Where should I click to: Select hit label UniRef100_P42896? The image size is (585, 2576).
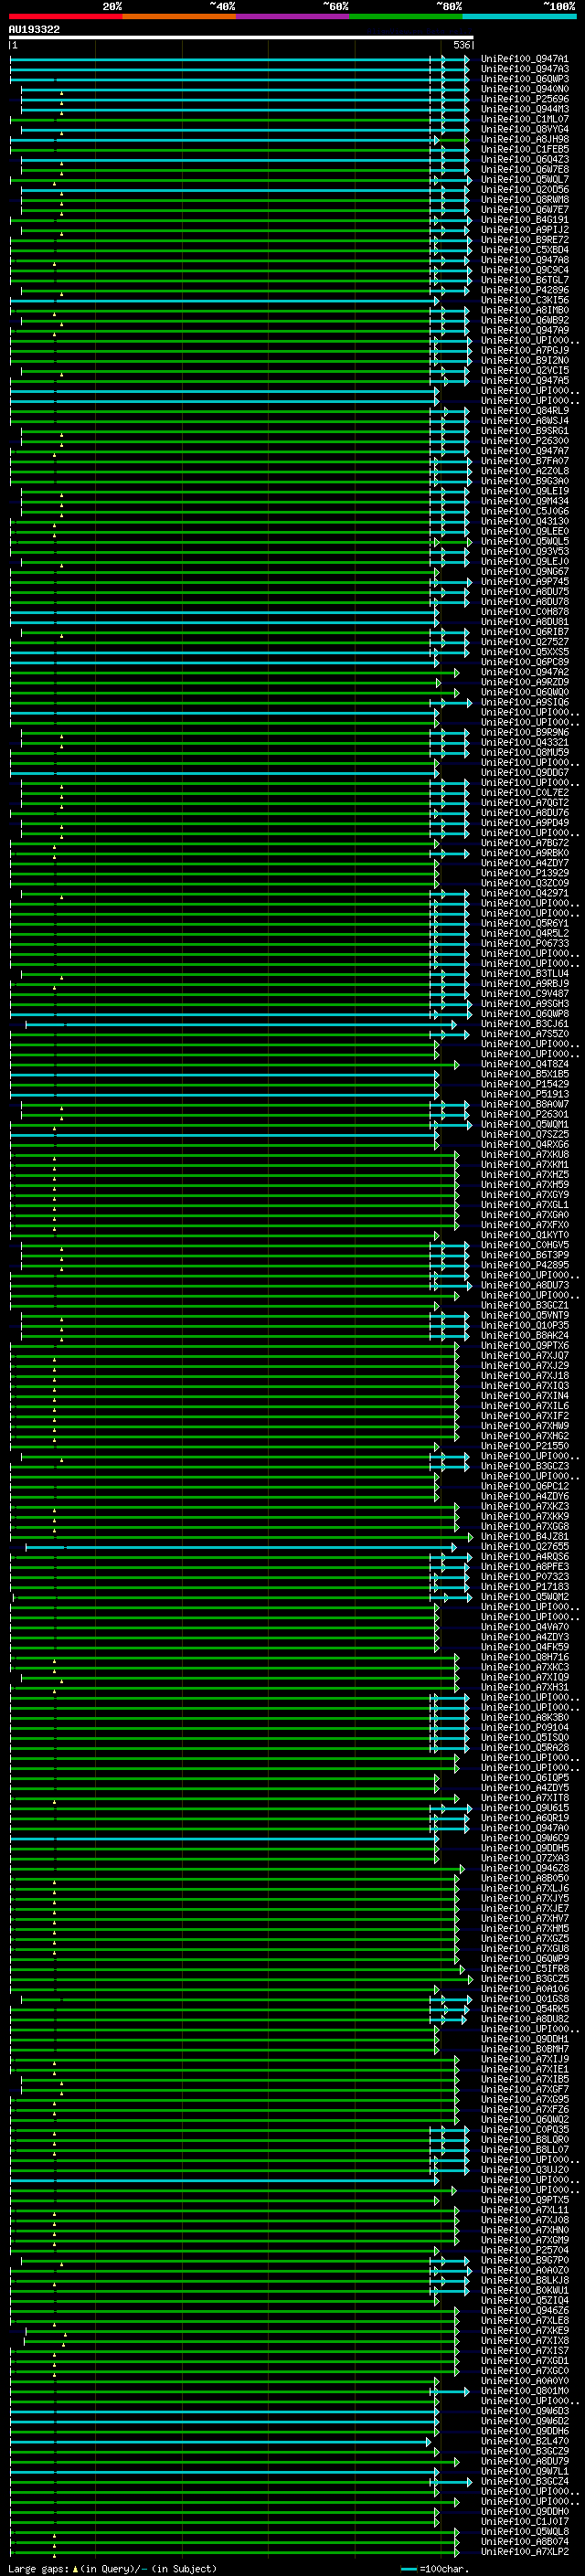pos(524,290)
